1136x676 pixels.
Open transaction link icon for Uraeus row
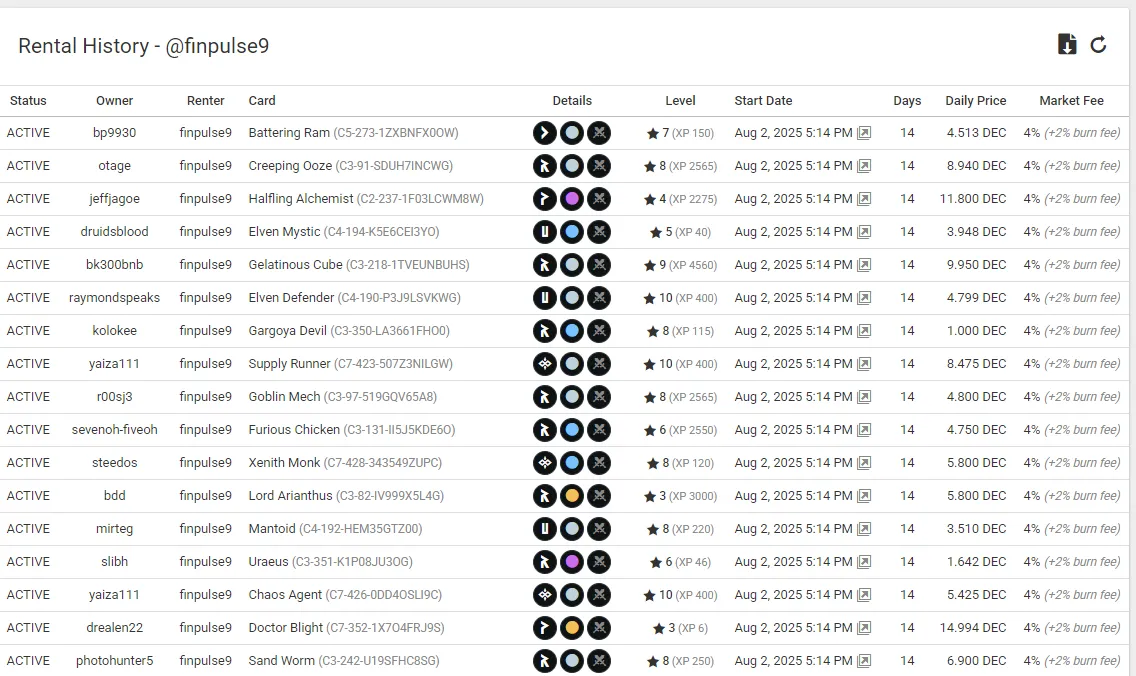[x=864, y=562]
